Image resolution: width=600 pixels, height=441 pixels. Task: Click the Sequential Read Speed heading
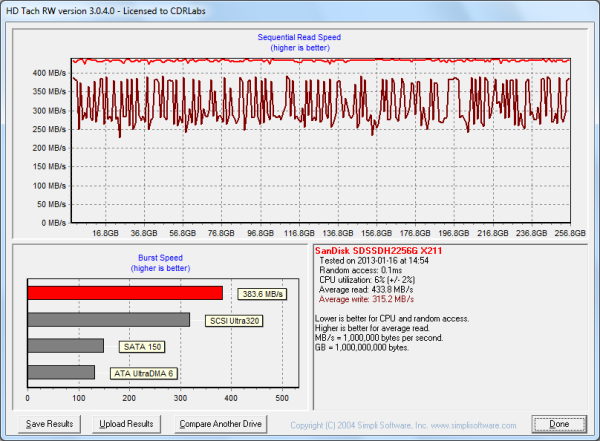click(x=299, y=37)
